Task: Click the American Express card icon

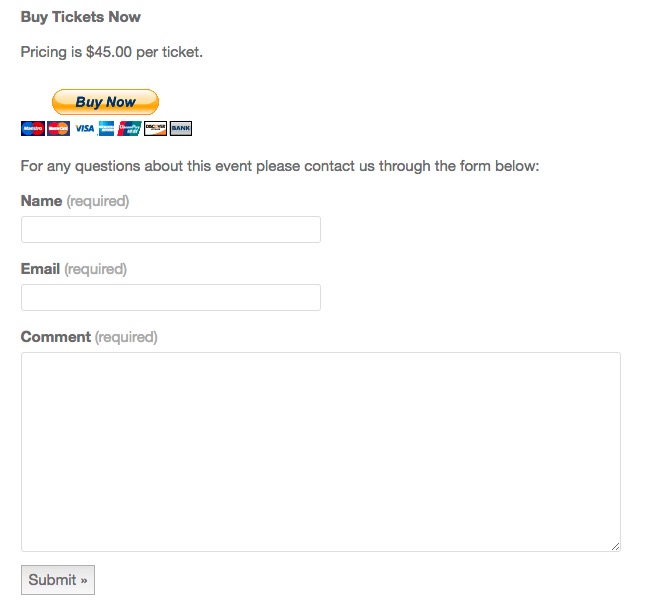Action: pyautogui.click(x=106, y=129)
